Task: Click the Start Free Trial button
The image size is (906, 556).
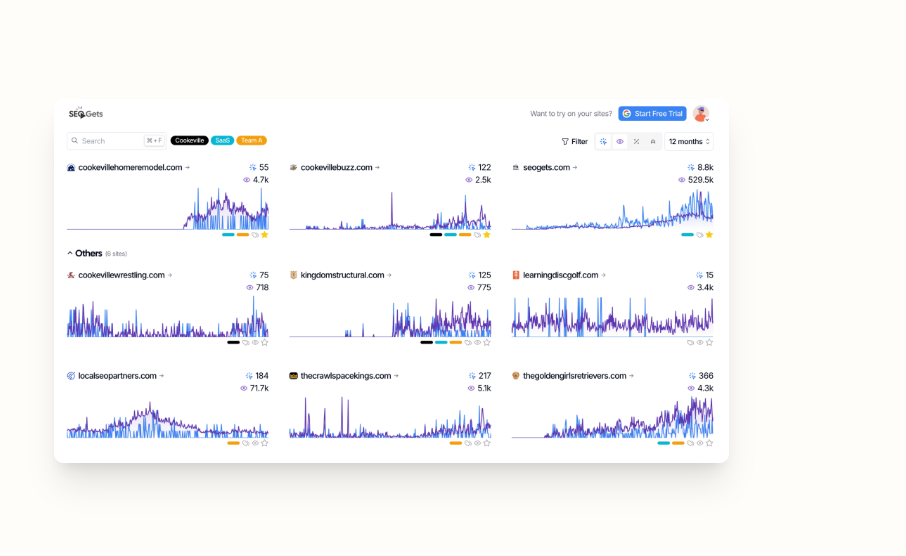Action: pyautogui.click(x=652, y=114)
